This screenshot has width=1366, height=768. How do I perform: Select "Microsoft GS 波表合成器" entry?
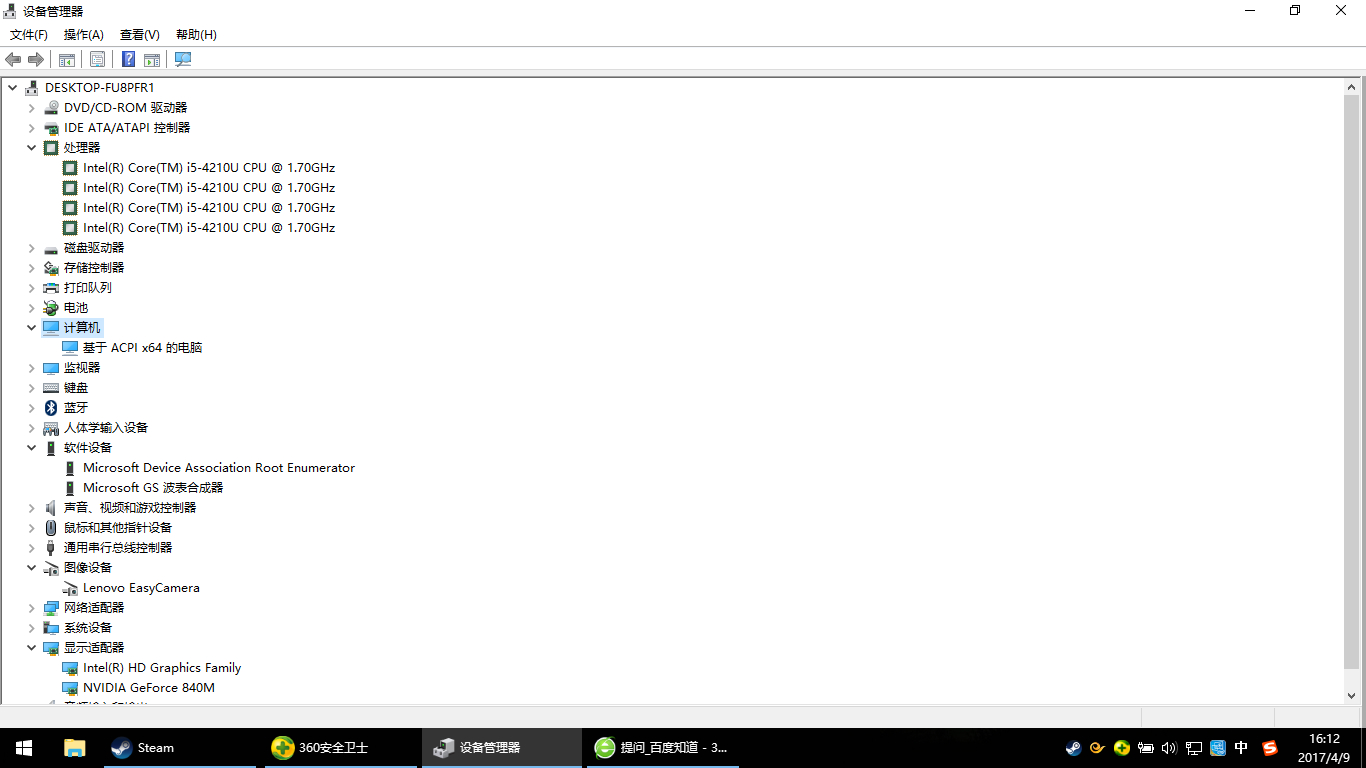153,487
